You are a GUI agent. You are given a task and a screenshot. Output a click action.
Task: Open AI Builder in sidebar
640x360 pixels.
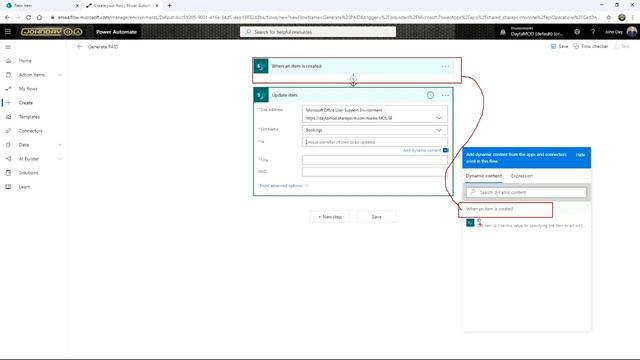(29, 159)
